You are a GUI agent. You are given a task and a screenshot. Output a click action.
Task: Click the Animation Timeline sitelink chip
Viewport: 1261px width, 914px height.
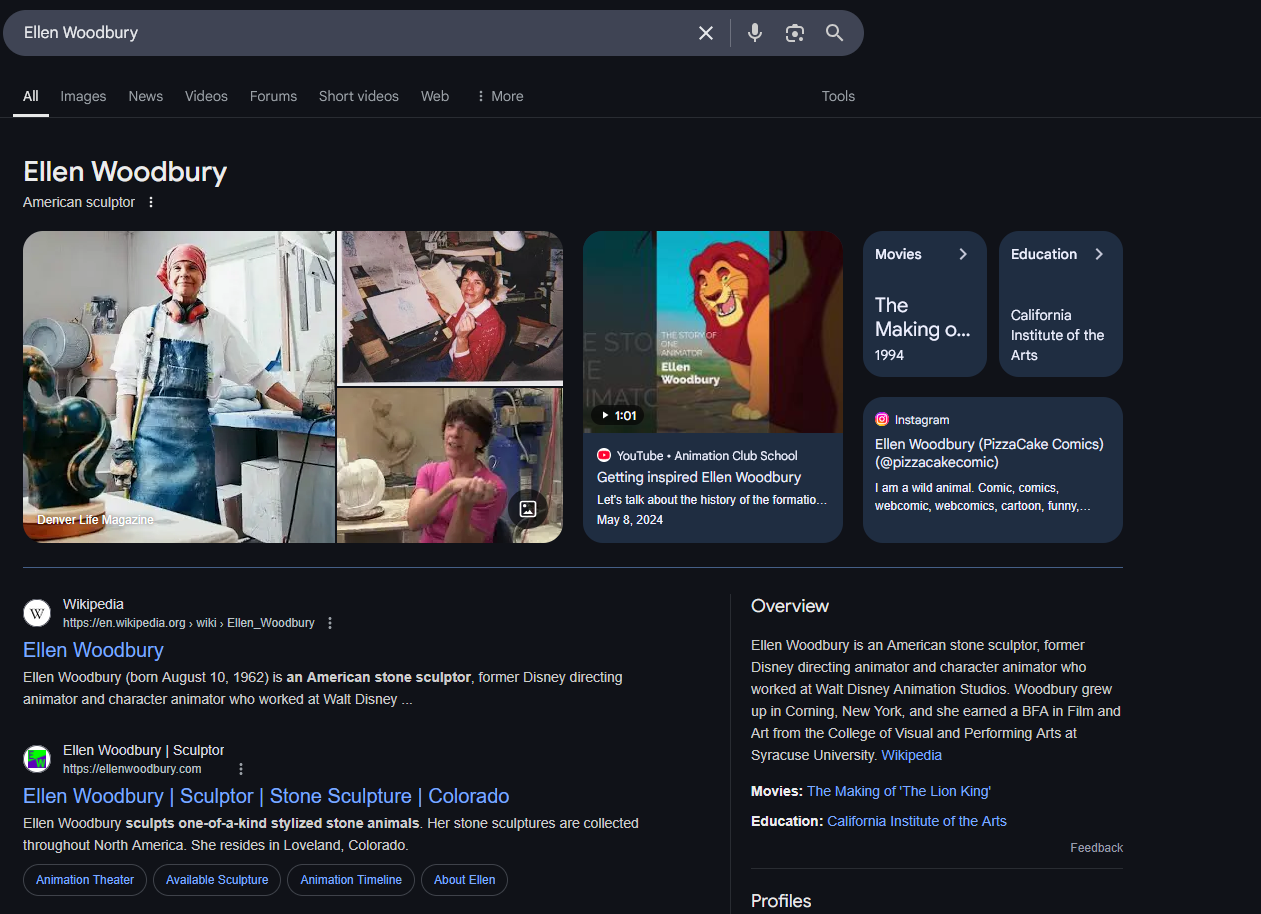coord(351,880)
